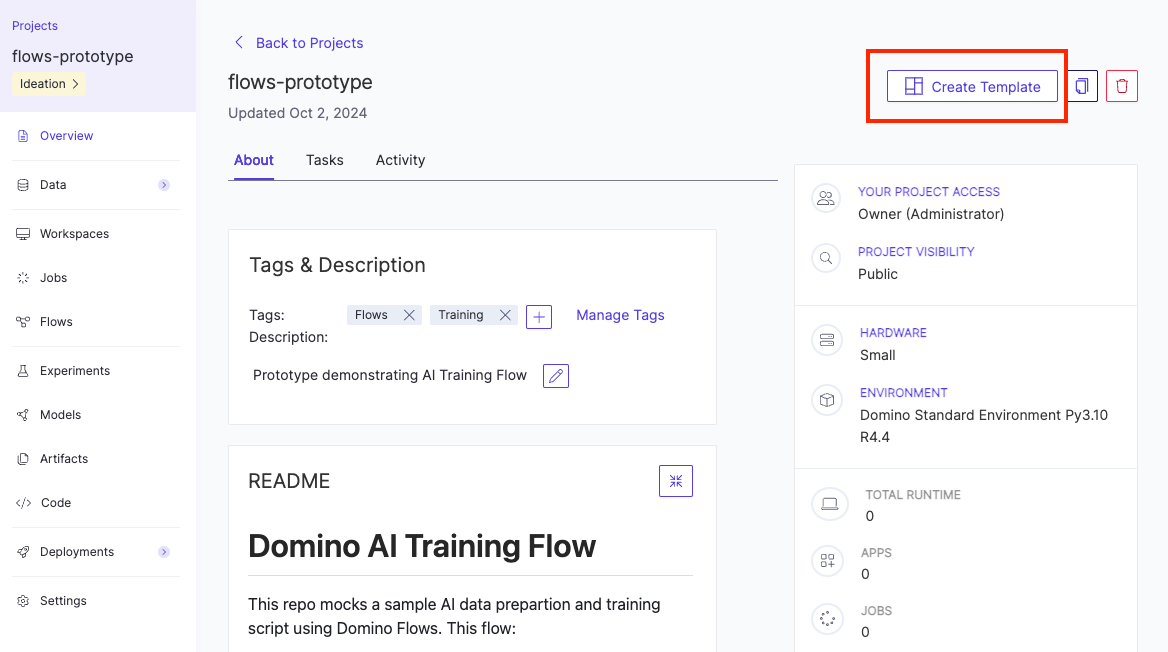Click the project visibility magnifier icon

click(826, 259)
